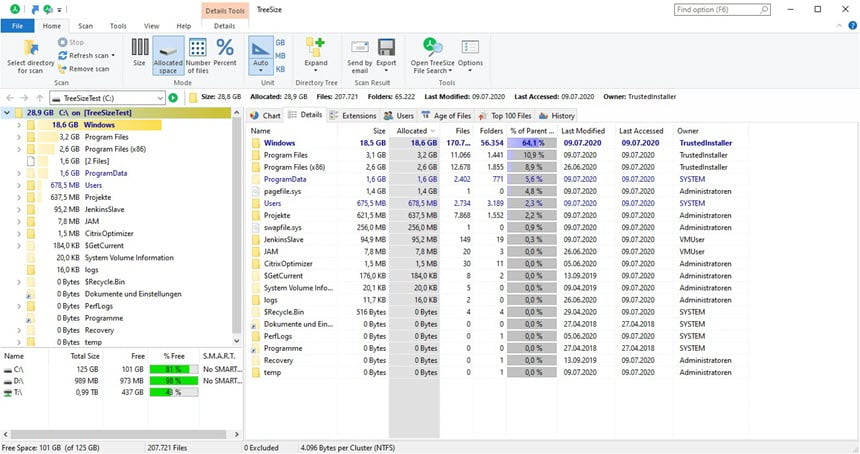Open the Chart view tab
860x454 pixels.
tap(265, 115)
